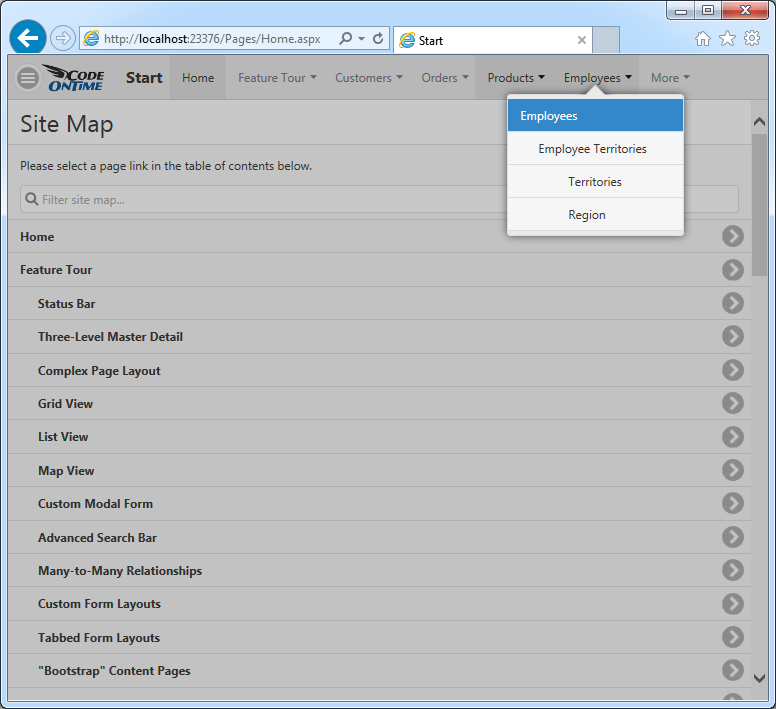Expand the More dropdown menu
Image resolution: width=776 pixels, height=709 pixels.
point(670,78)
